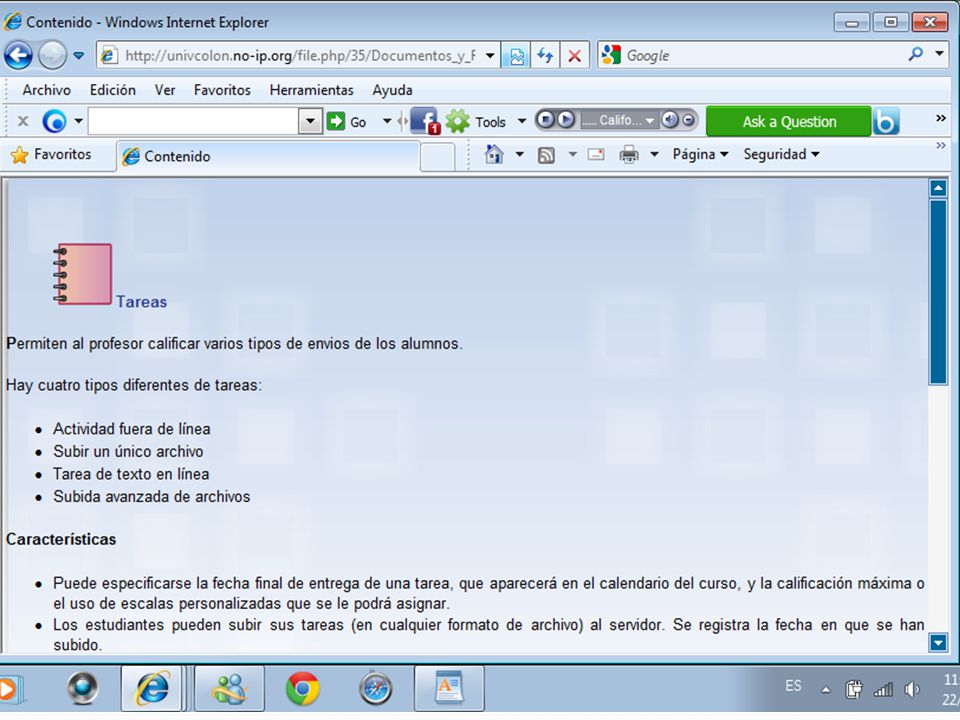Expand the address bar URL dropdown
The image size is (960, 720).
tap(490, 56)
